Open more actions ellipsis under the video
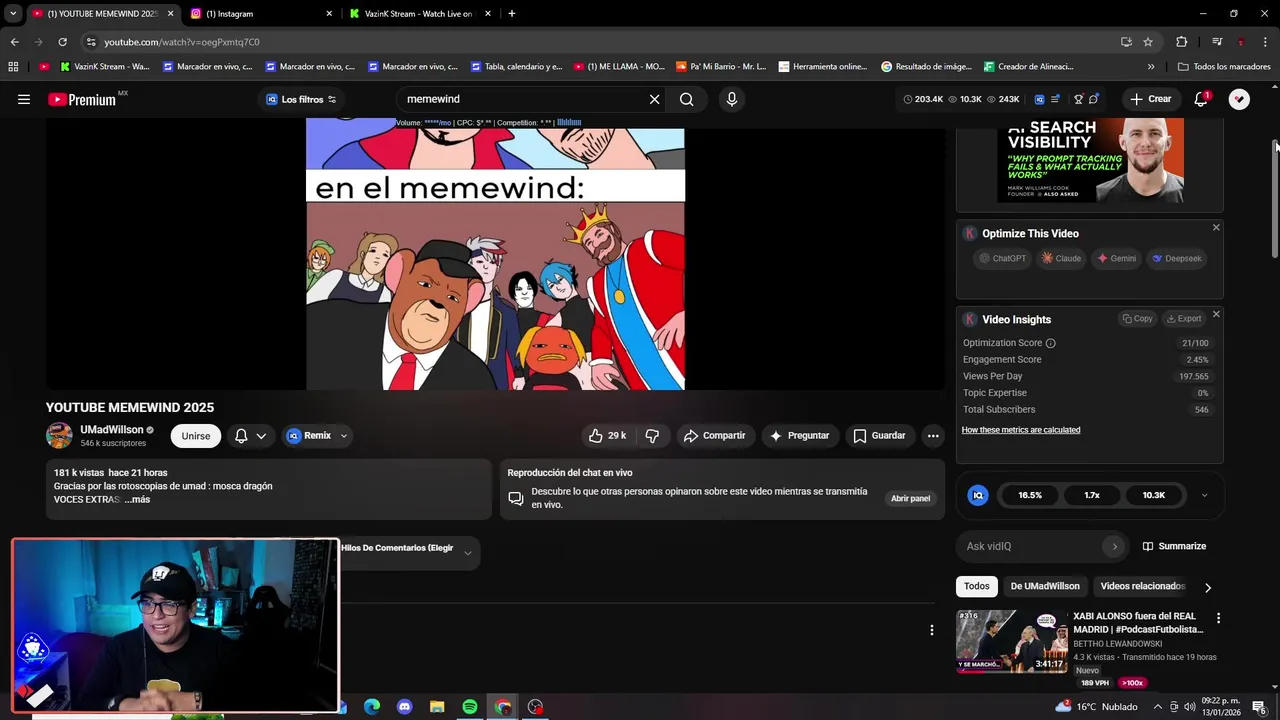Screen dimensions: 1280x720 click(x=932, y=435)
